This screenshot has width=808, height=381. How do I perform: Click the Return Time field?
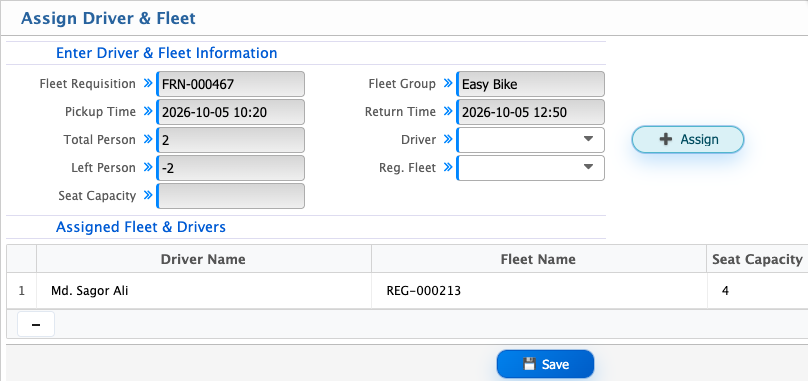pyautogui.click(x=530, y=112)
